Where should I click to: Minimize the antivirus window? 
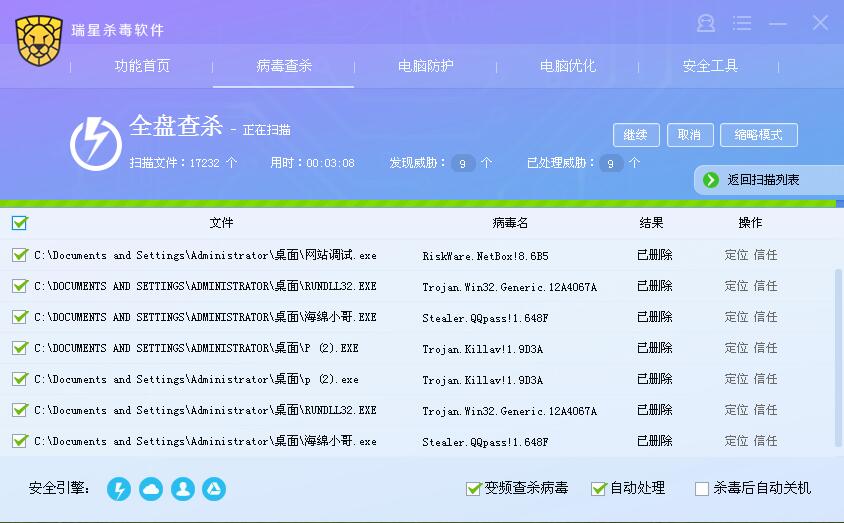pyautogui.click(x=778, y=24)
